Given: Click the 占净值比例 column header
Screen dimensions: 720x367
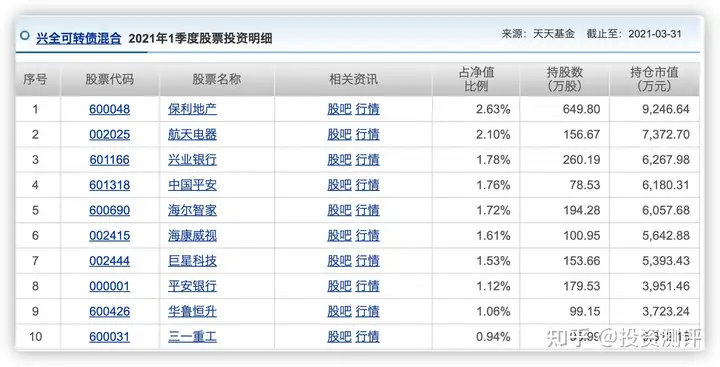Looking at the screenshot, I should [x=476, y=79].
